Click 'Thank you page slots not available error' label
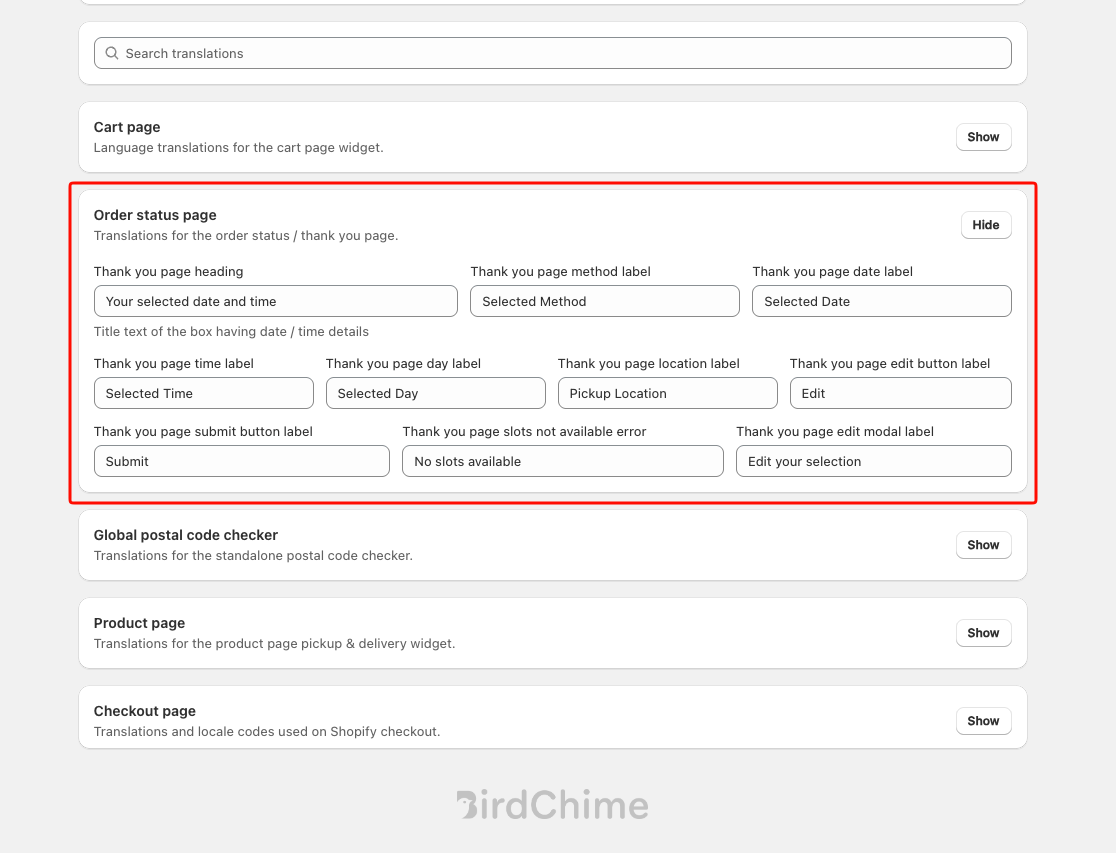 click(x=524, y=432)
